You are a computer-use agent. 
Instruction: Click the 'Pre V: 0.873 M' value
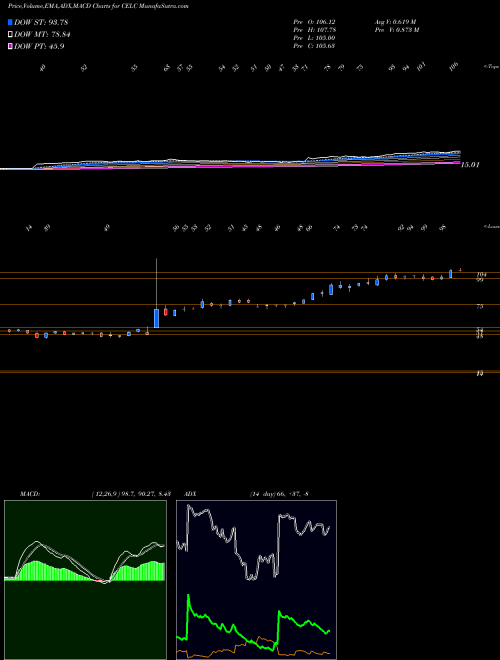point(396,30)
